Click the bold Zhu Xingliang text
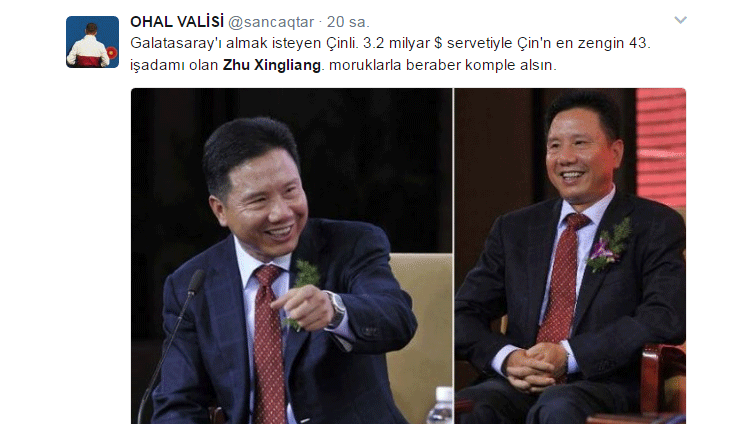750x430 pixels. coord(272,65)
